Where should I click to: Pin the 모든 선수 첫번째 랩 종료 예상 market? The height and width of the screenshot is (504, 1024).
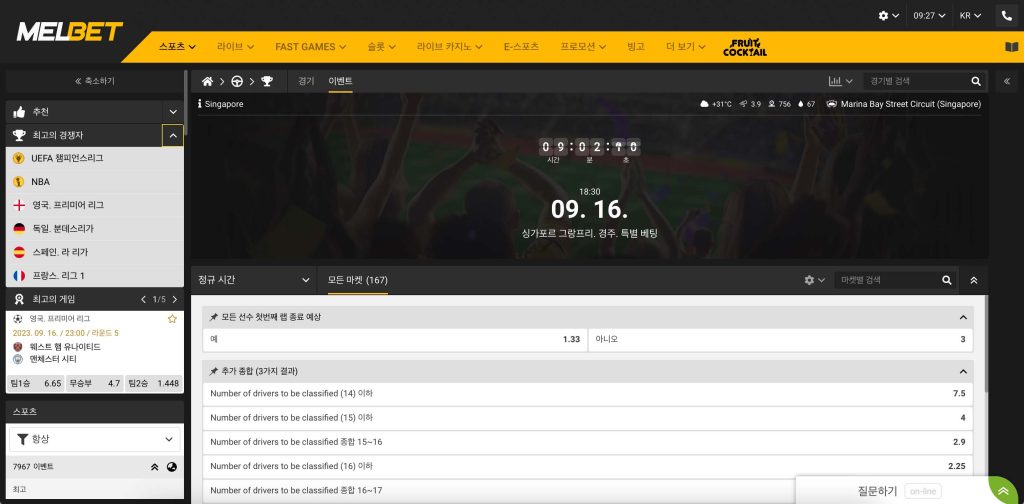214,317
